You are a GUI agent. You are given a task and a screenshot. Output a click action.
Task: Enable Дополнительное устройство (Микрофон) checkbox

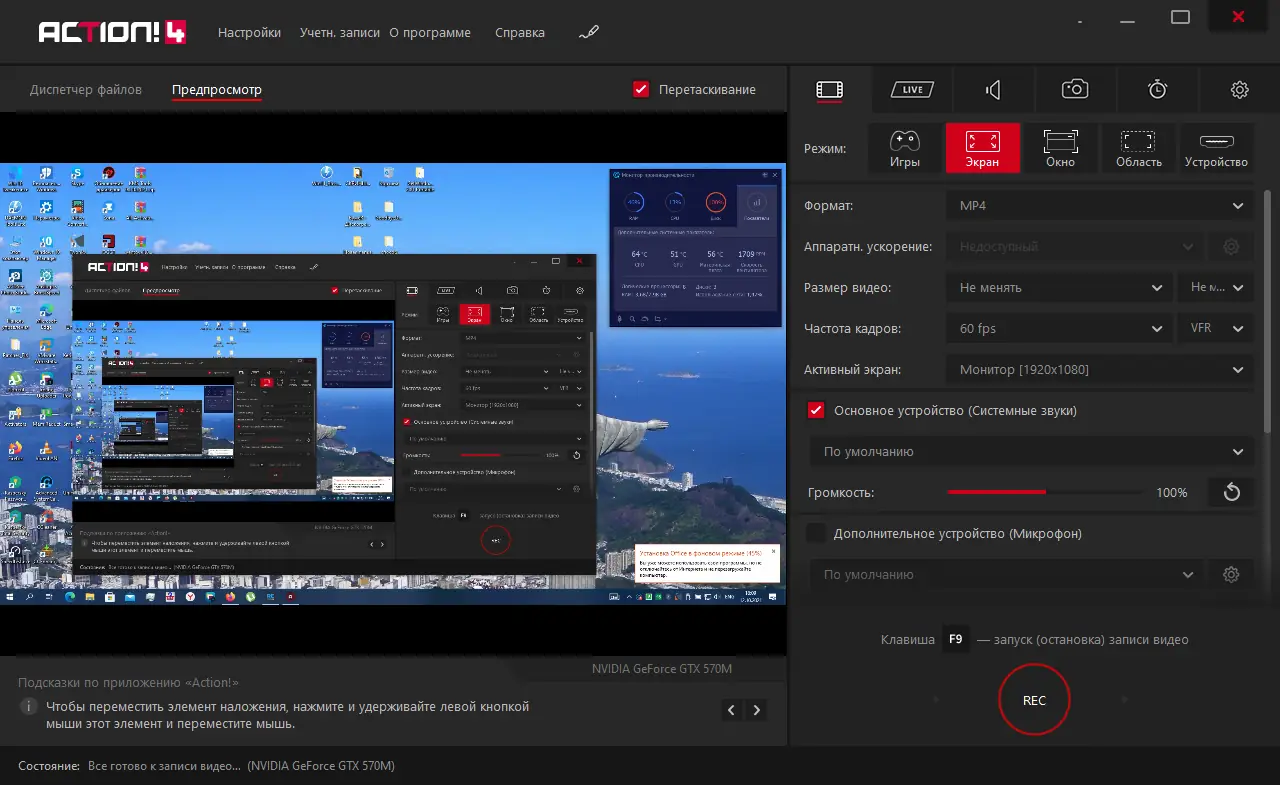pyautogui.click(x=816, y=534)
